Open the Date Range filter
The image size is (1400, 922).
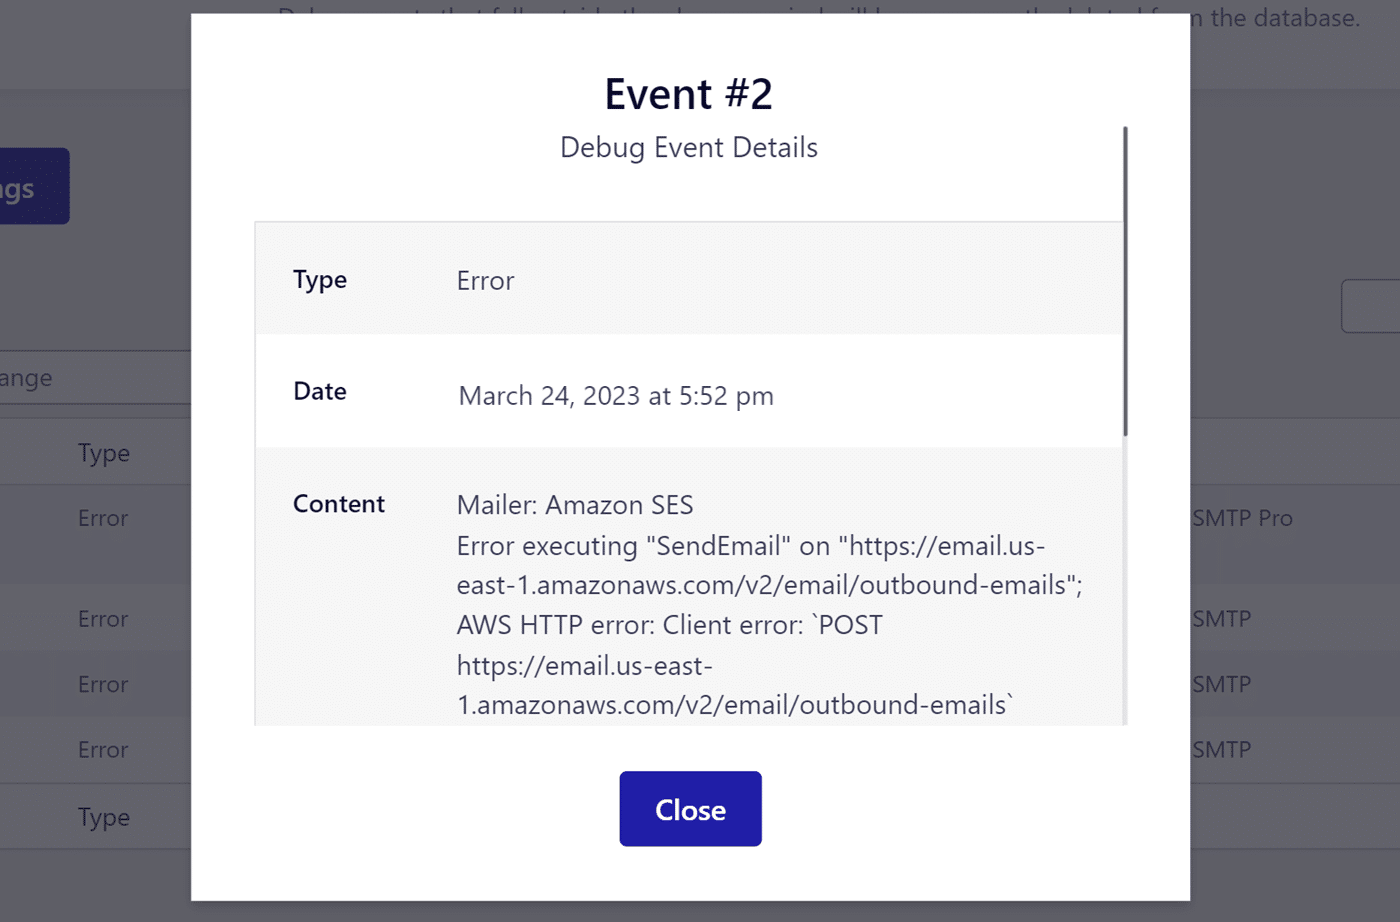pyautogui.click(x=26, y=377)
